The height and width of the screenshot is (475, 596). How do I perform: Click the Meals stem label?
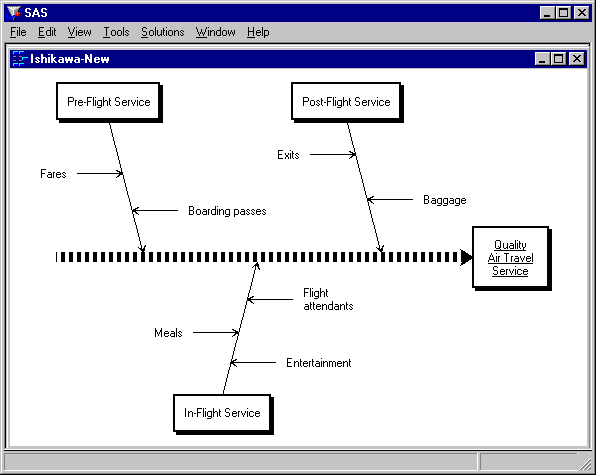tap(168, 333)
